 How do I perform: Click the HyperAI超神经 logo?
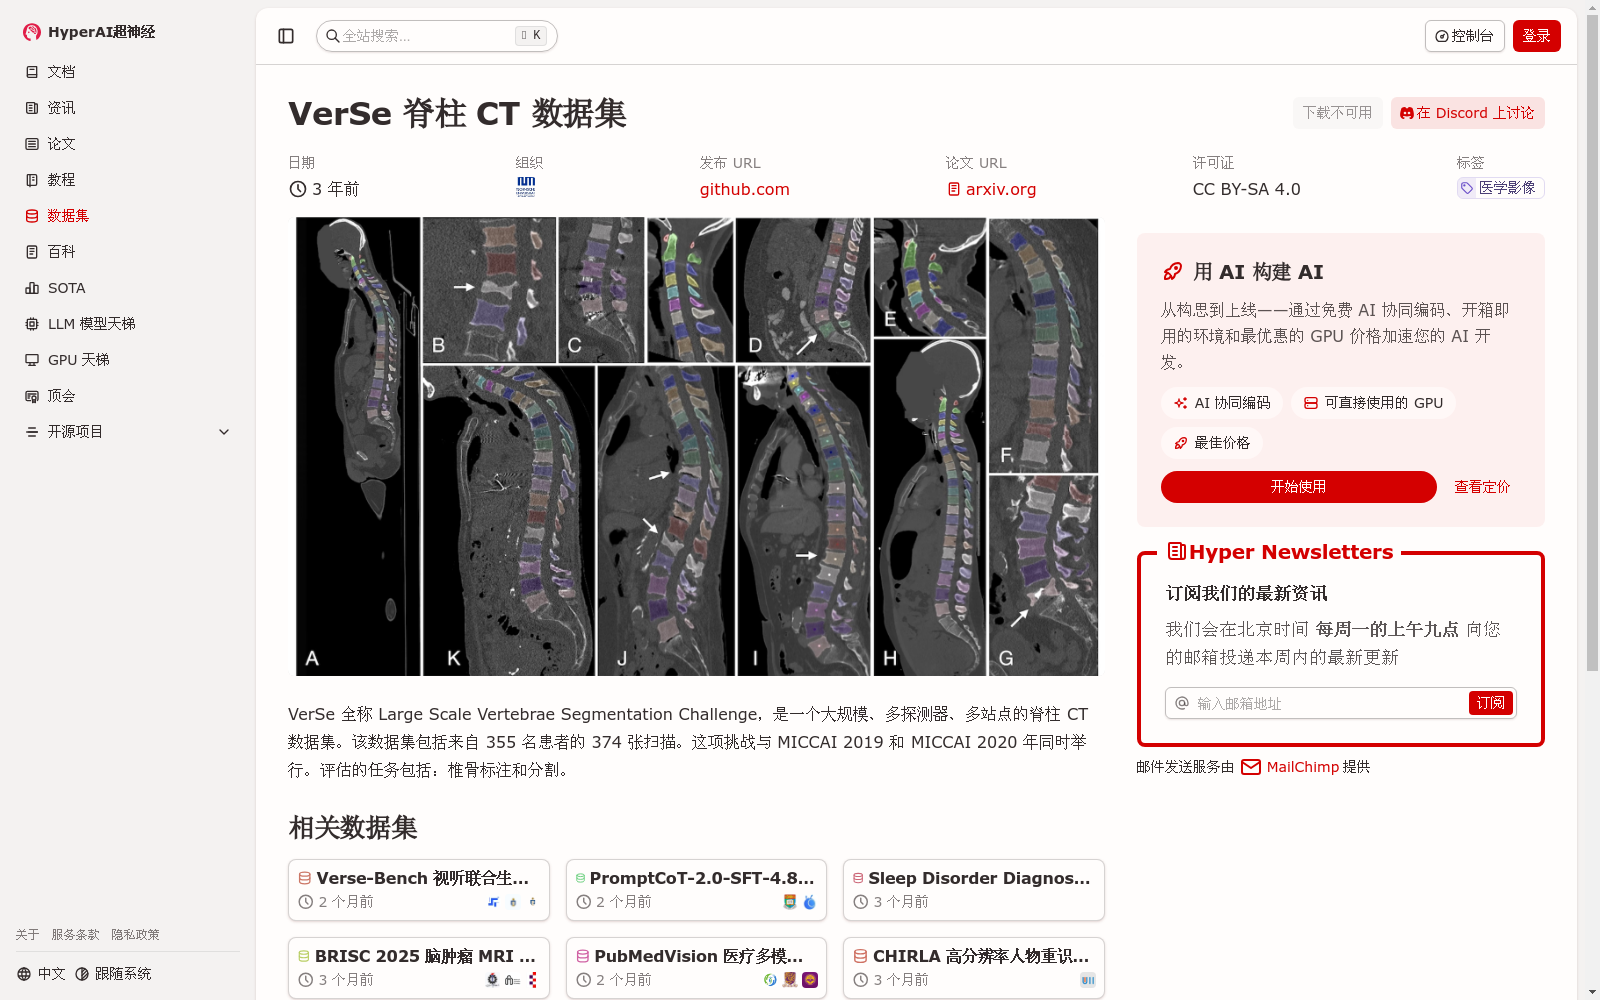[89, 32]
